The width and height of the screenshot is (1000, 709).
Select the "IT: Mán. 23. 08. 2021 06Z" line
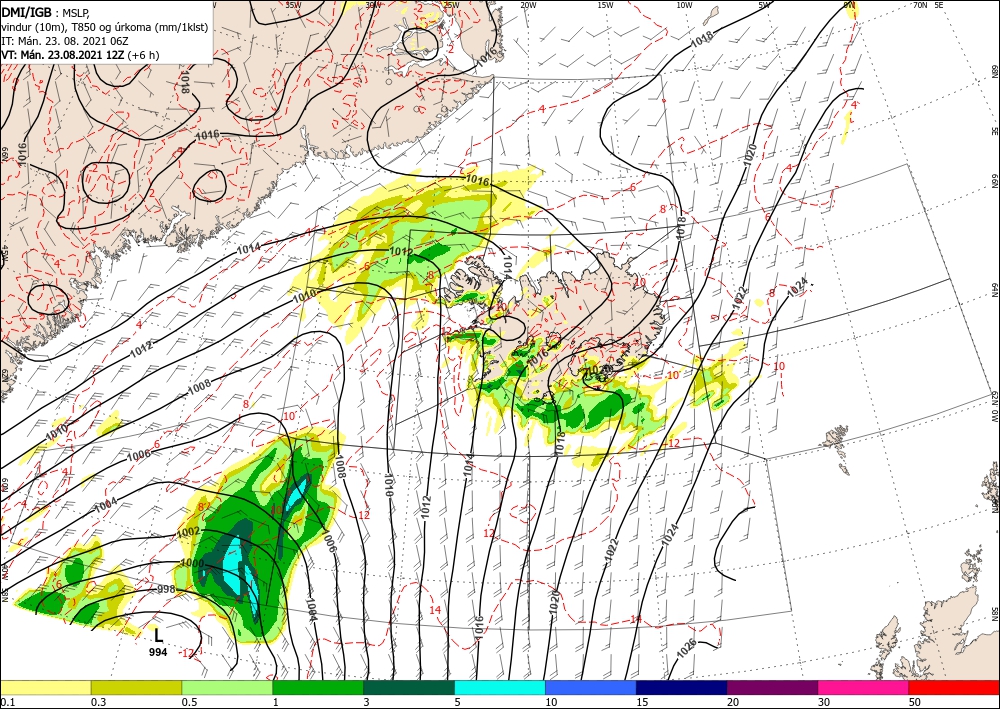(67, 41)
